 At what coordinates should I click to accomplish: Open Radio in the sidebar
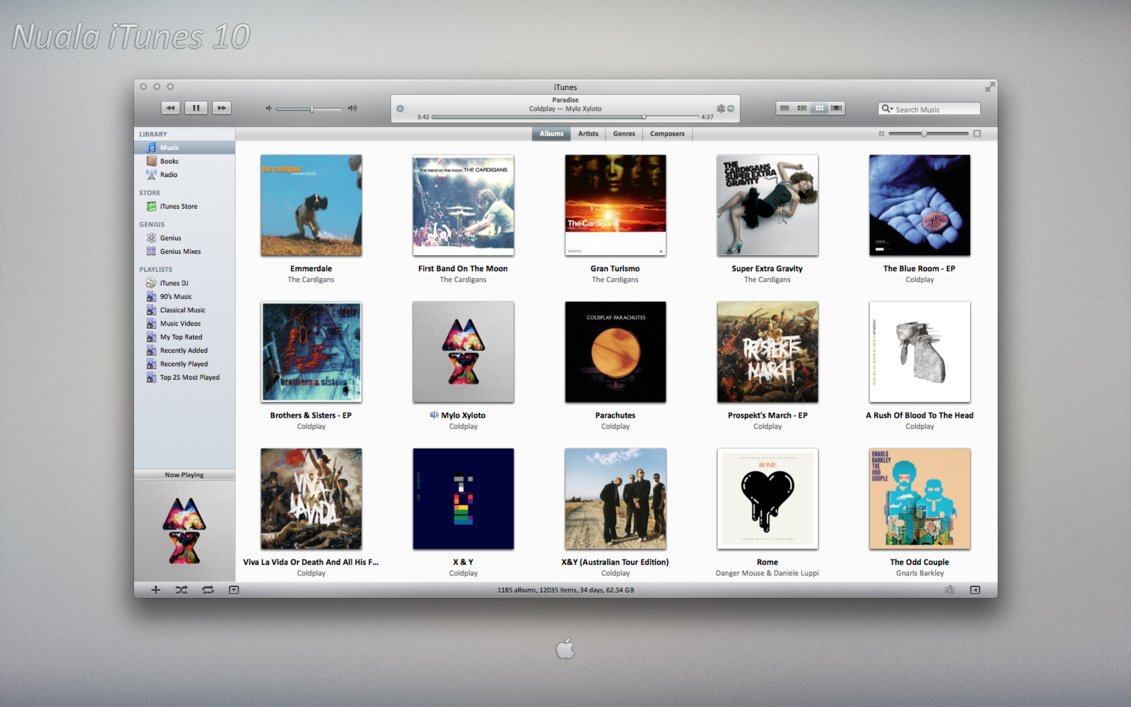185,175
